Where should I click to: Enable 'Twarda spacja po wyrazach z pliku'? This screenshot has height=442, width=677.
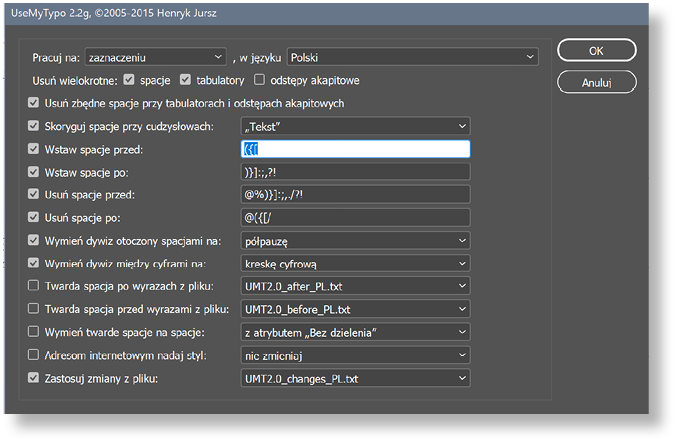point(33,285)
